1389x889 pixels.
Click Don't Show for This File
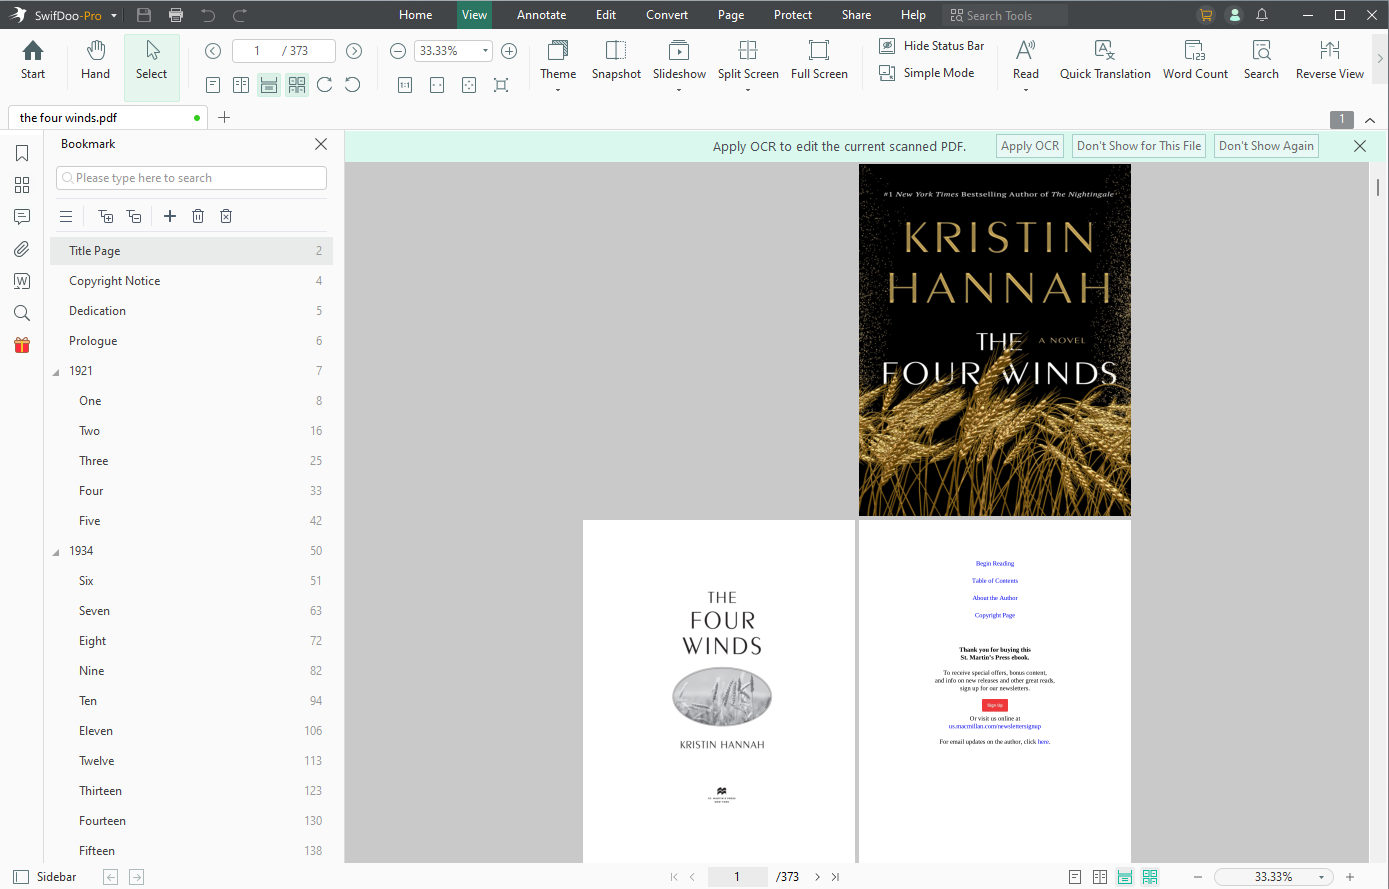1139,146
